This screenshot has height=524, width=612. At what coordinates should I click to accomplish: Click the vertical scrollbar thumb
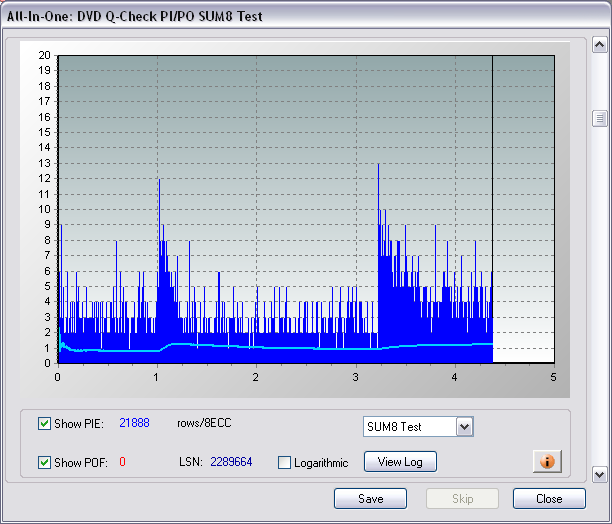tap(600, 118)
